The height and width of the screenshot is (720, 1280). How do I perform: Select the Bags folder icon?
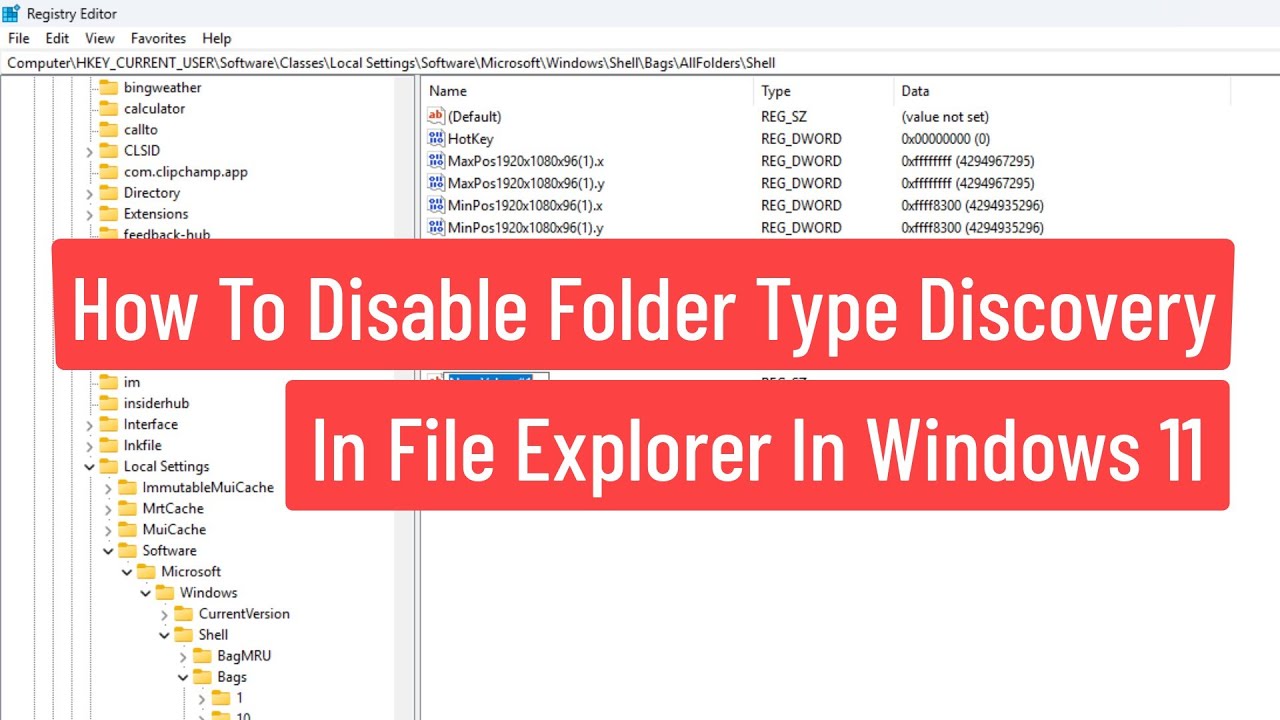202,676
